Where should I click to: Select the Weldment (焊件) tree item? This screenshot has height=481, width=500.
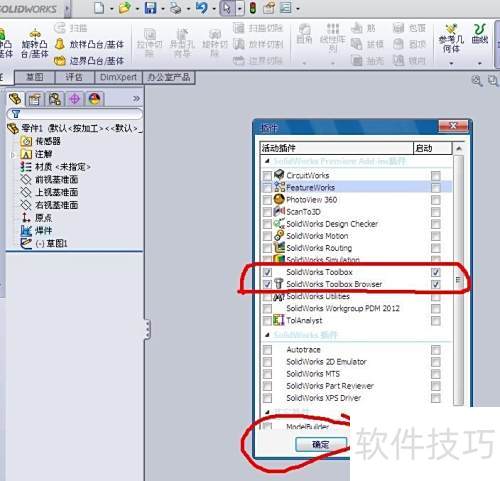tap(36, 230)
